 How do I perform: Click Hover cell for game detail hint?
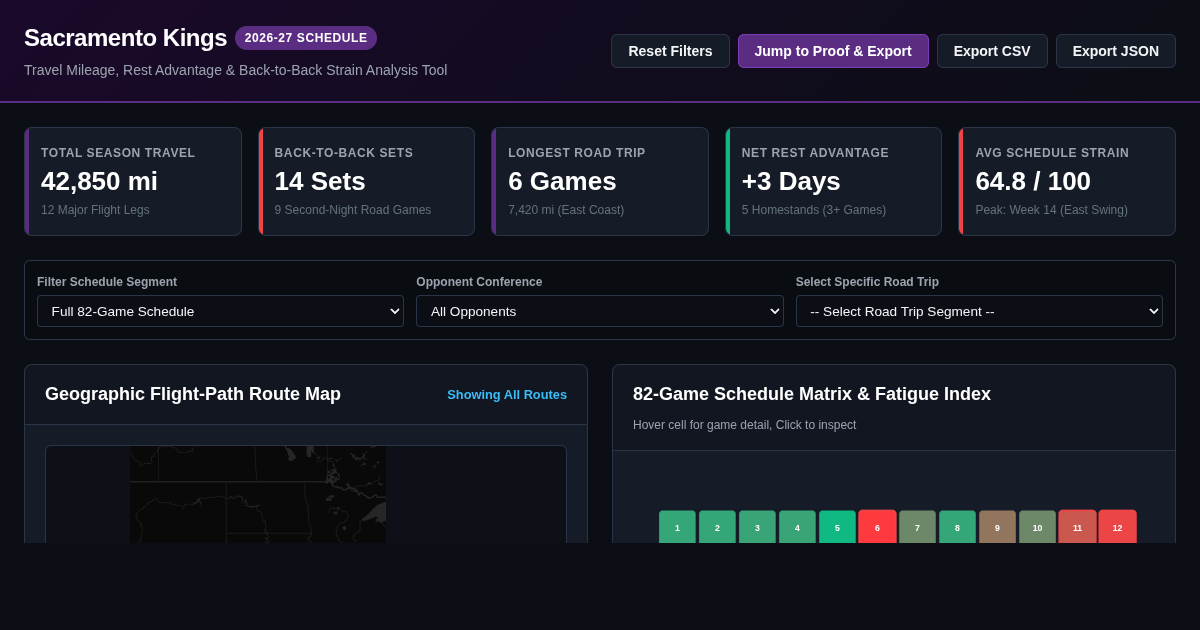(x=744, y=425)
